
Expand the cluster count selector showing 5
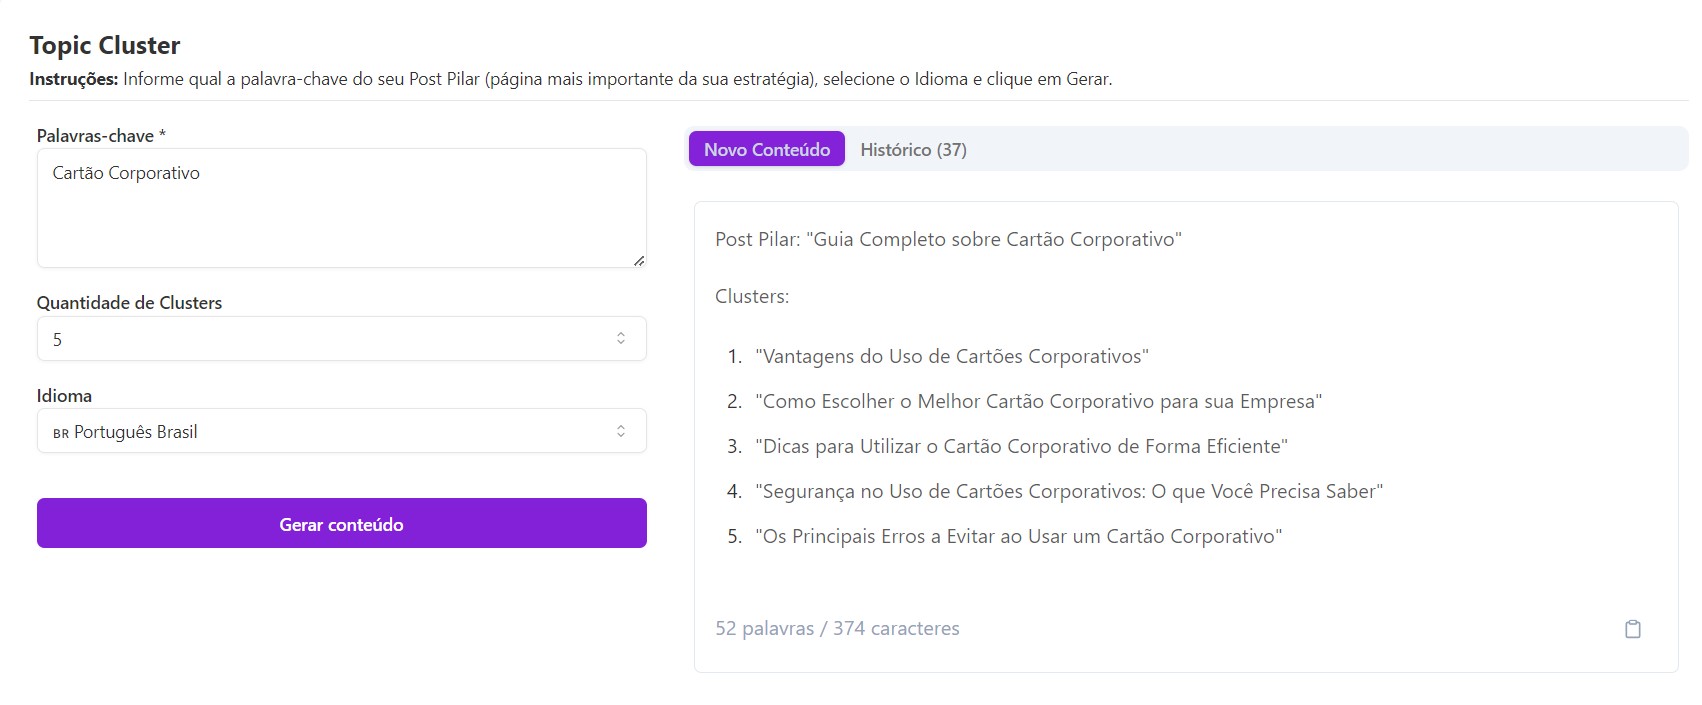tap(340, 338)
